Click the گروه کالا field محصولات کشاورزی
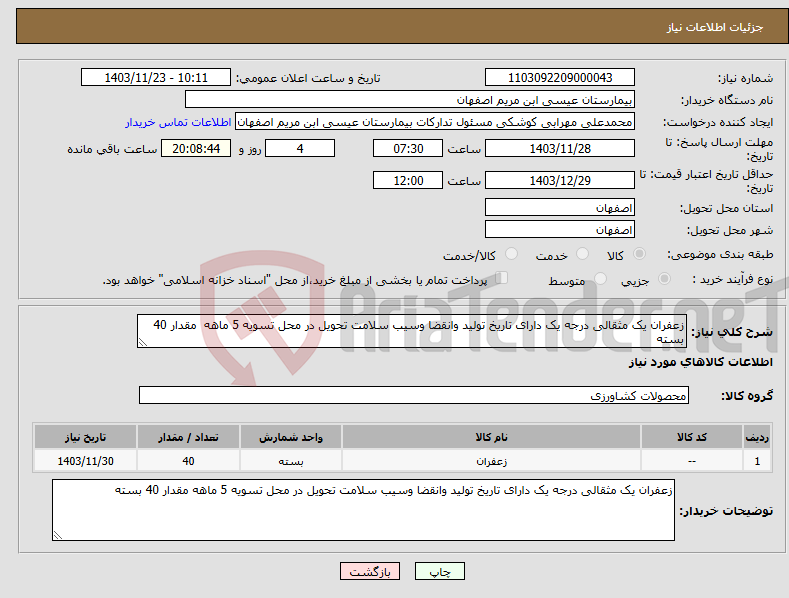This screenshot has width=789, height=598. pos(414,395)
